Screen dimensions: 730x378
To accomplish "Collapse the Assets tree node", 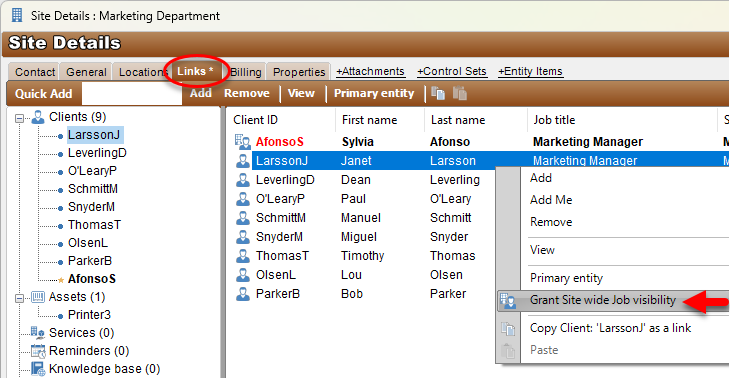I will tap(20, 297).
